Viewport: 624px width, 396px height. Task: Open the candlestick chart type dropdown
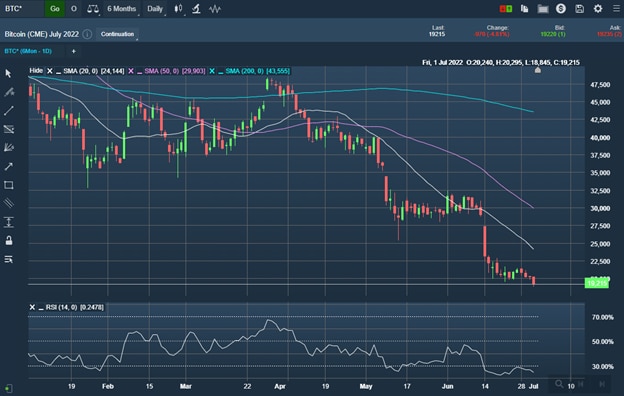tap(178, 9)
